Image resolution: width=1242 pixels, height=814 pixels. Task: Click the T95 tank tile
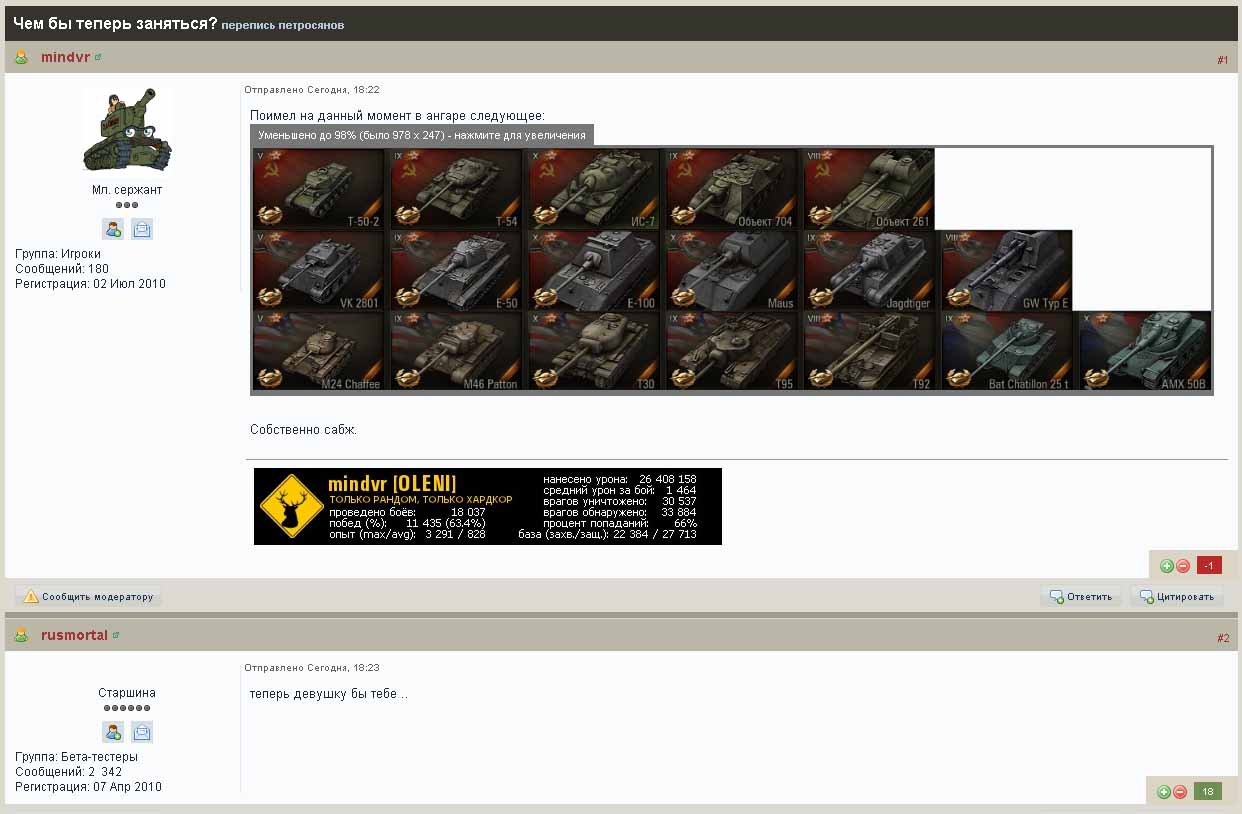tap(733, 352)
